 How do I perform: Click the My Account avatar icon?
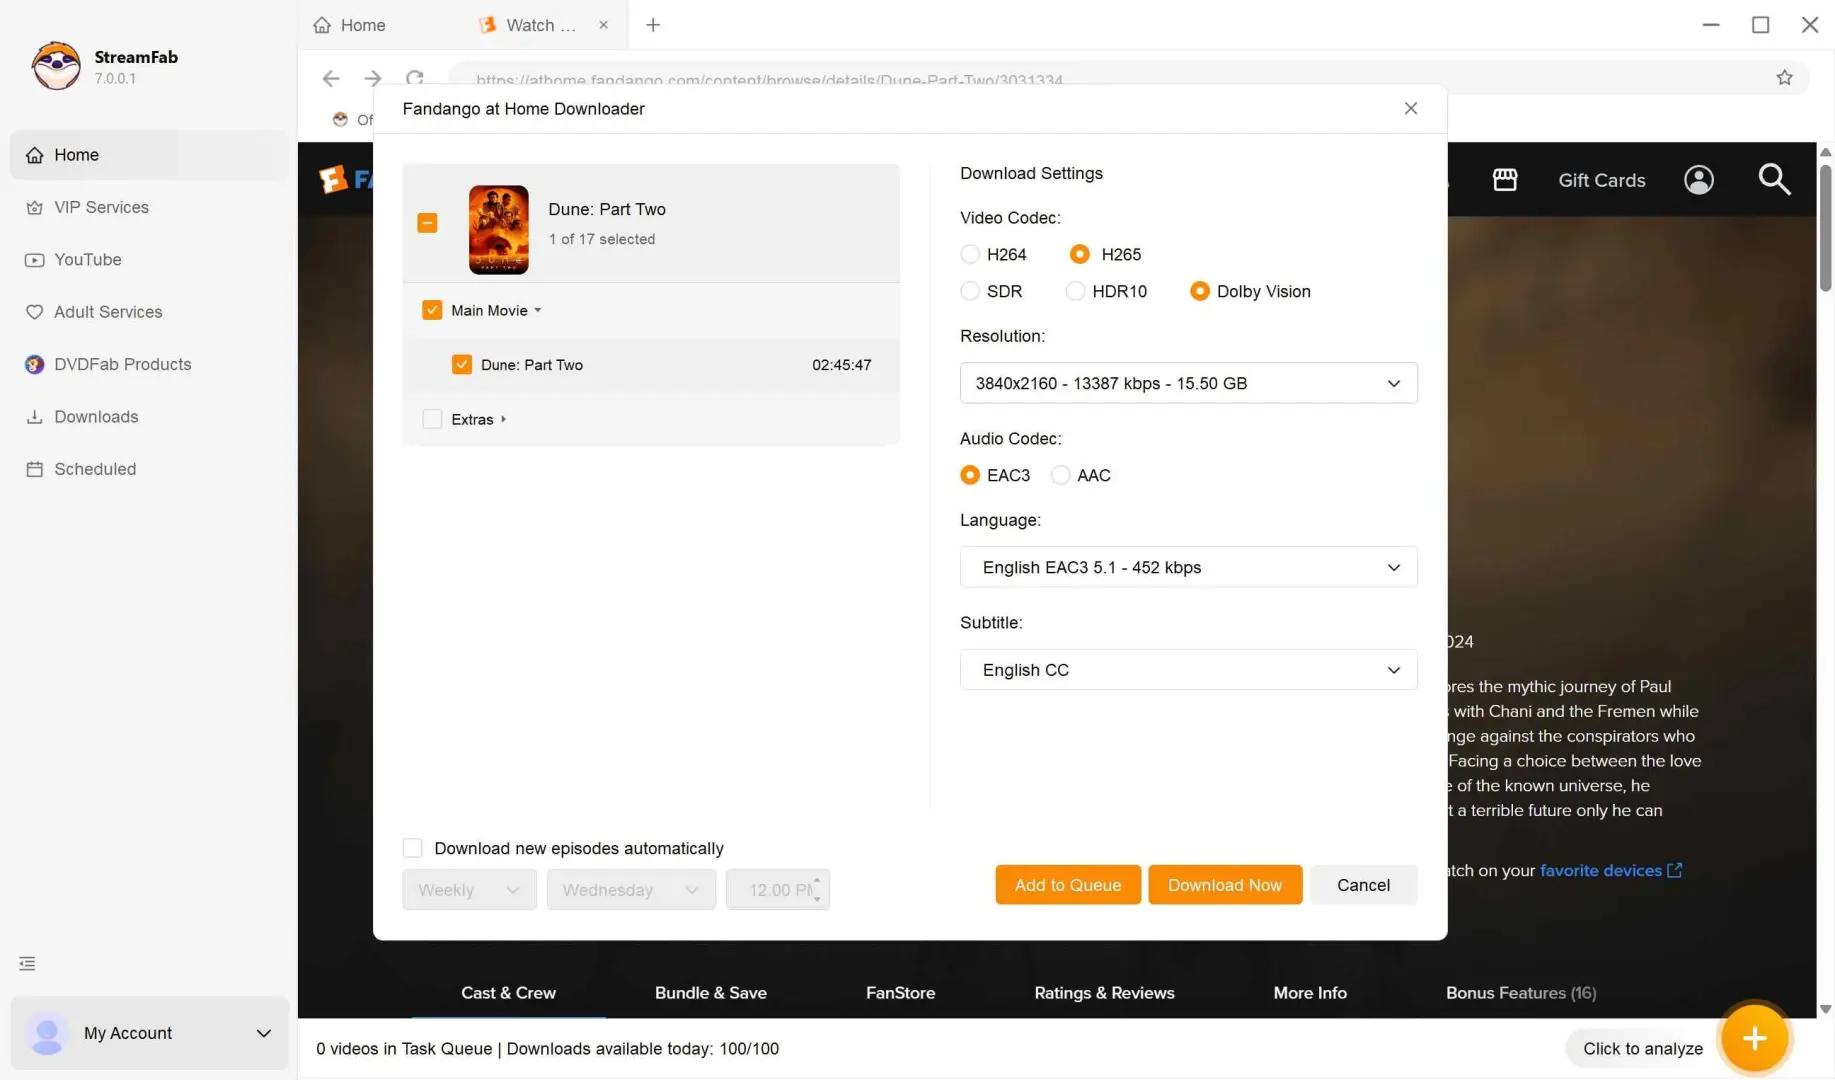(x=46, y=1033)
